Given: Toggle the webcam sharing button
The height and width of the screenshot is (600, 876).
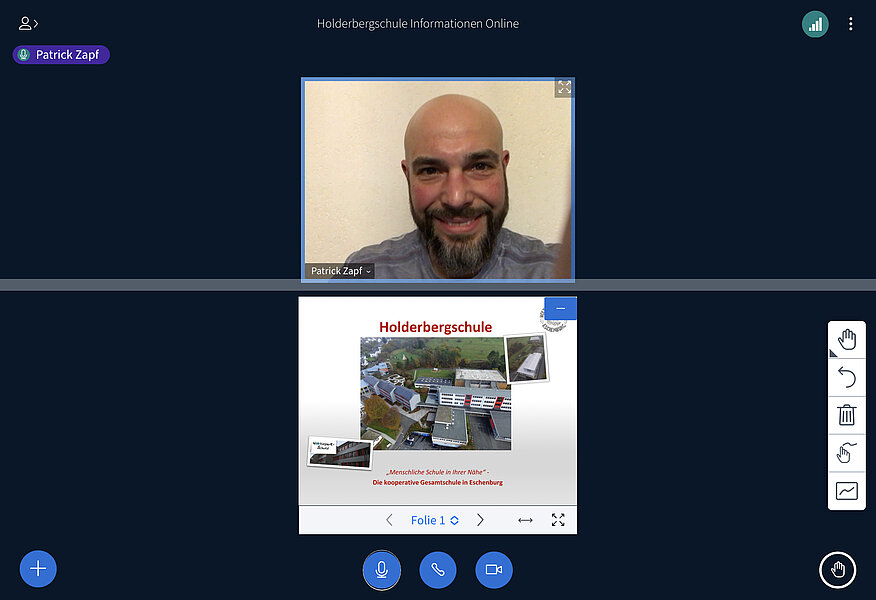Looking at the screenshot, I should tap(493, 570).
